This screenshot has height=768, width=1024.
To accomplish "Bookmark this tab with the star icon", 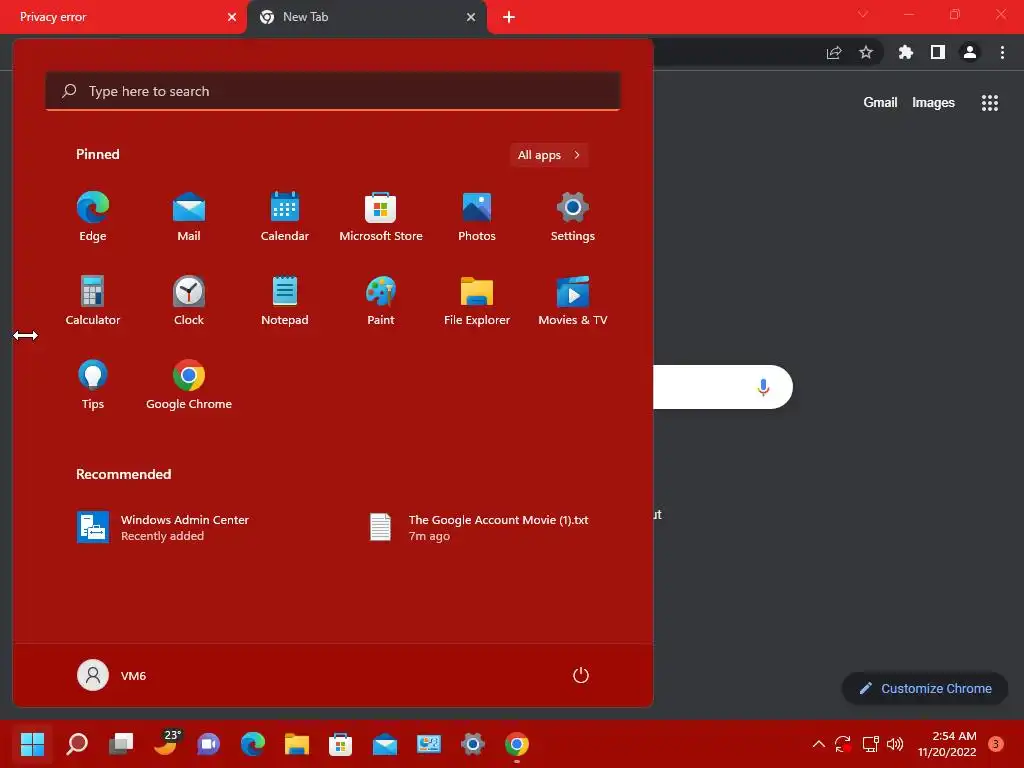I will 866,52.
